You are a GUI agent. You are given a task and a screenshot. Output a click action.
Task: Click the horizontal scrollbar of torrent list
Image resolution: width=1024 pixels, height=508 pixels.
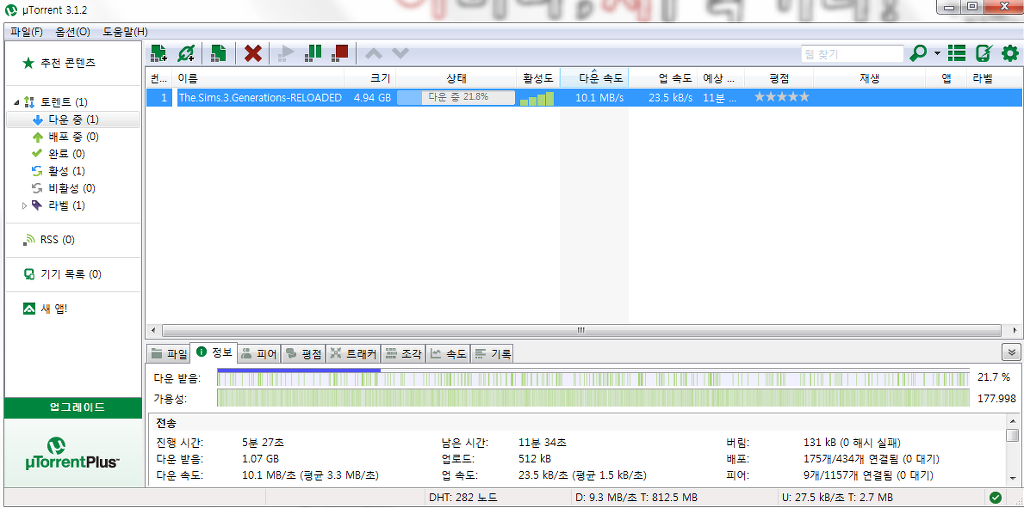[x=581, y=330]
